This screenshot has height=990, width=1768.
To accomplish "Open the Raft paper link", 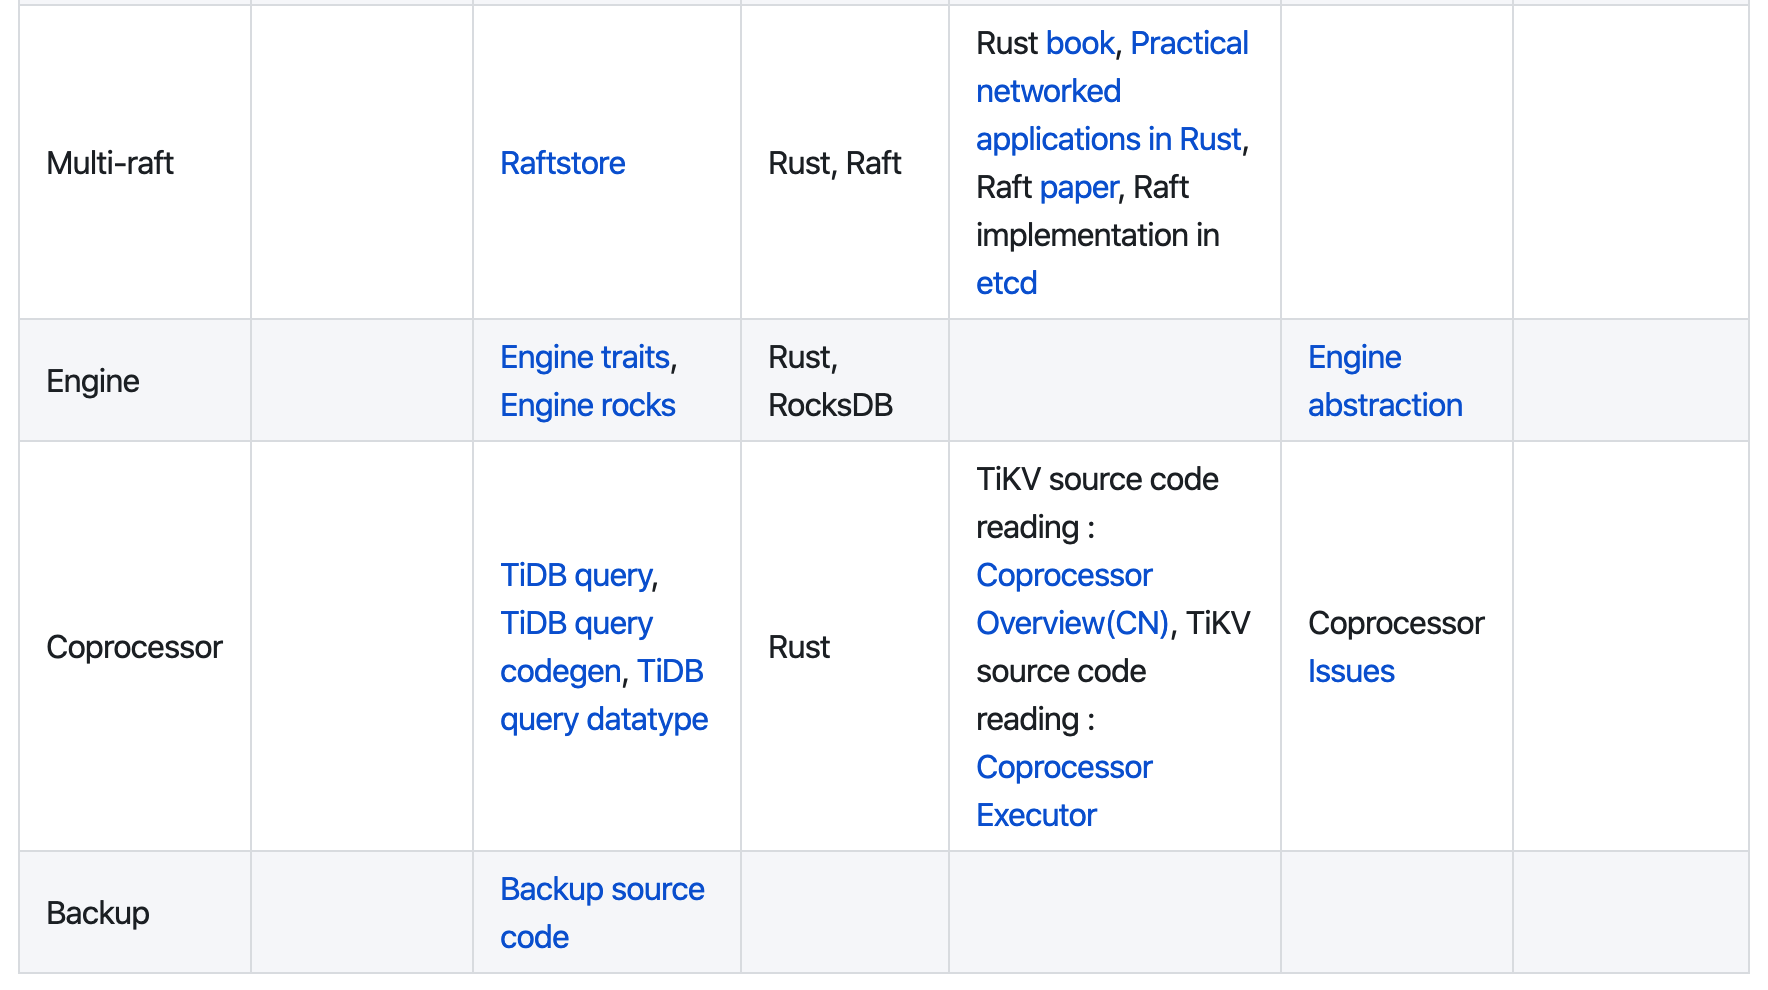I will point(1078,187).
